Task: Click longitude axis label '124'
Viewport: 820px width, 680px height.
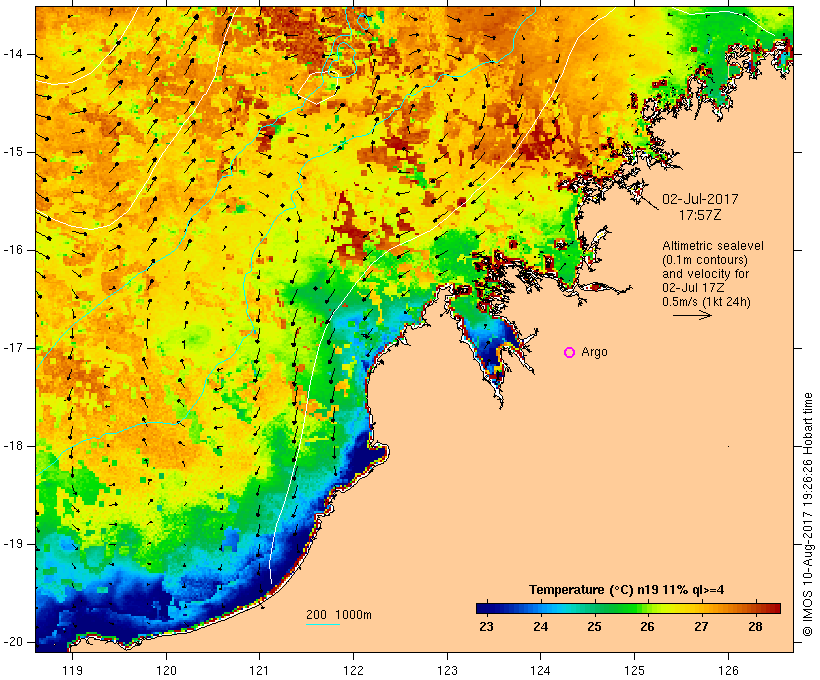Action: pos(541,670)
